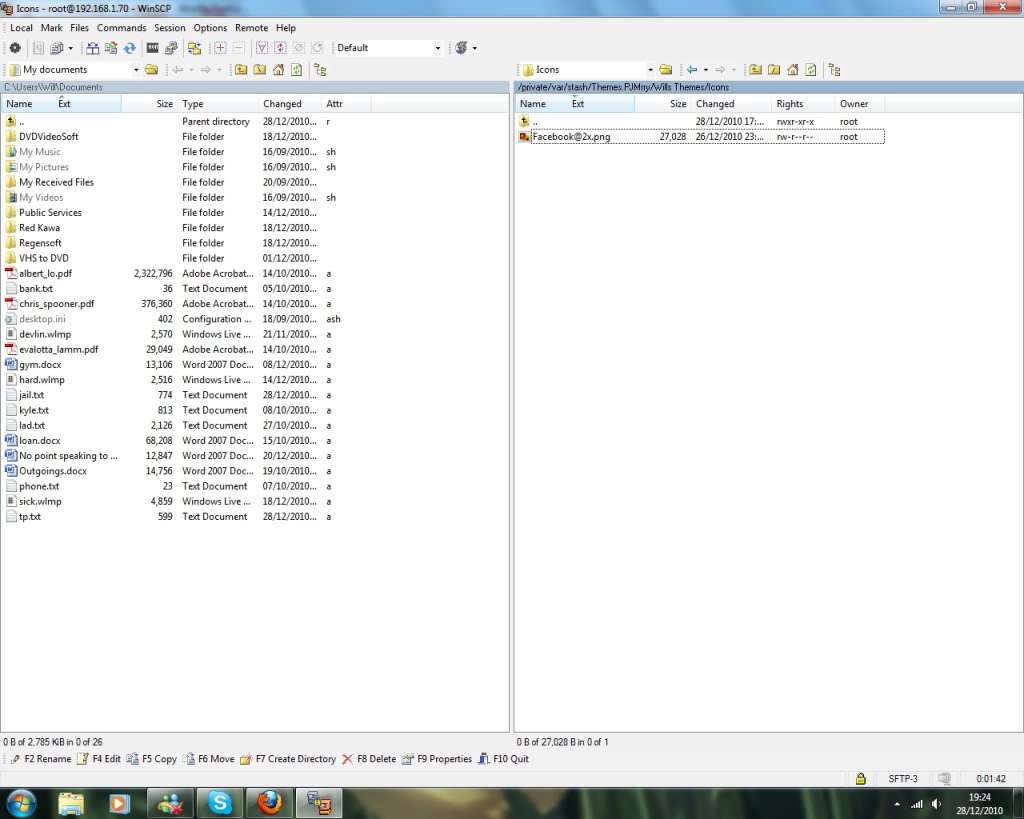Click the Windows Start button
Viewport: 1024px width, 819px height.
[20, 803]
